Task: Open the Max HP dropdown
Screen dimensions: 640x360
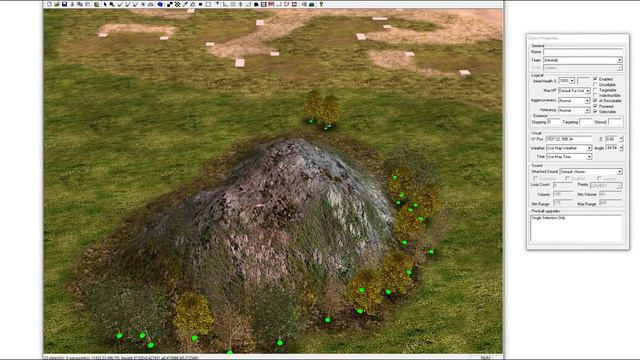Action: click(574, 91)
